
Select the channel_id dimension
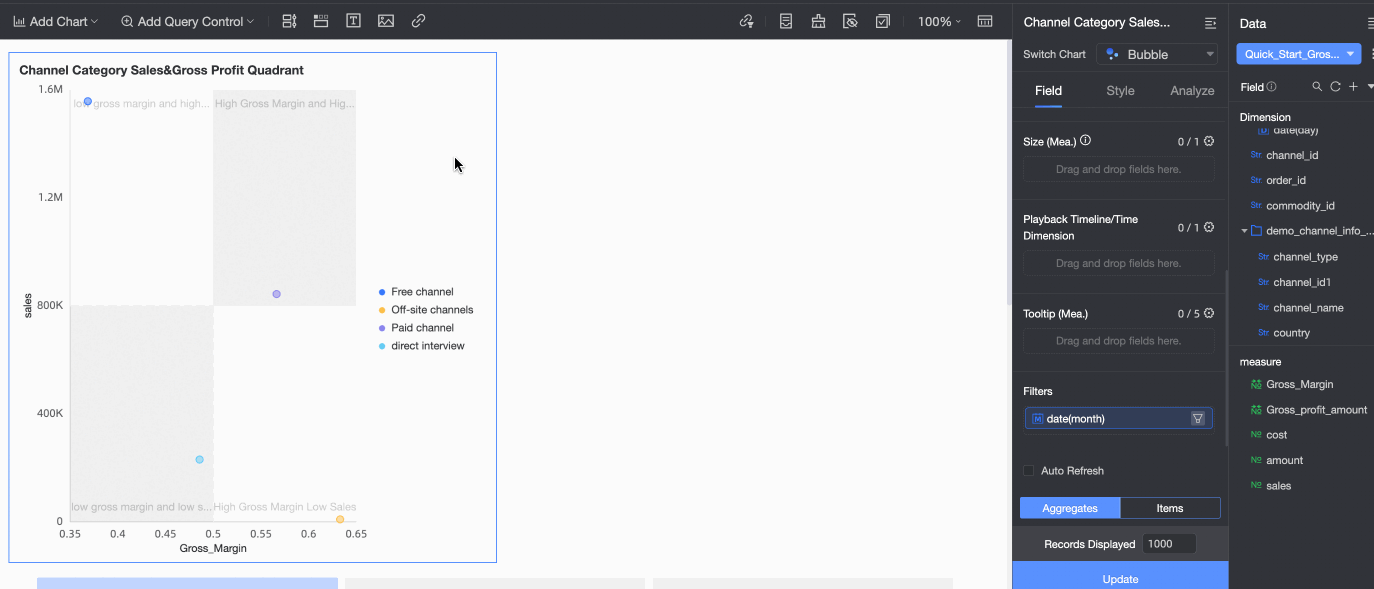(1292, 155)
